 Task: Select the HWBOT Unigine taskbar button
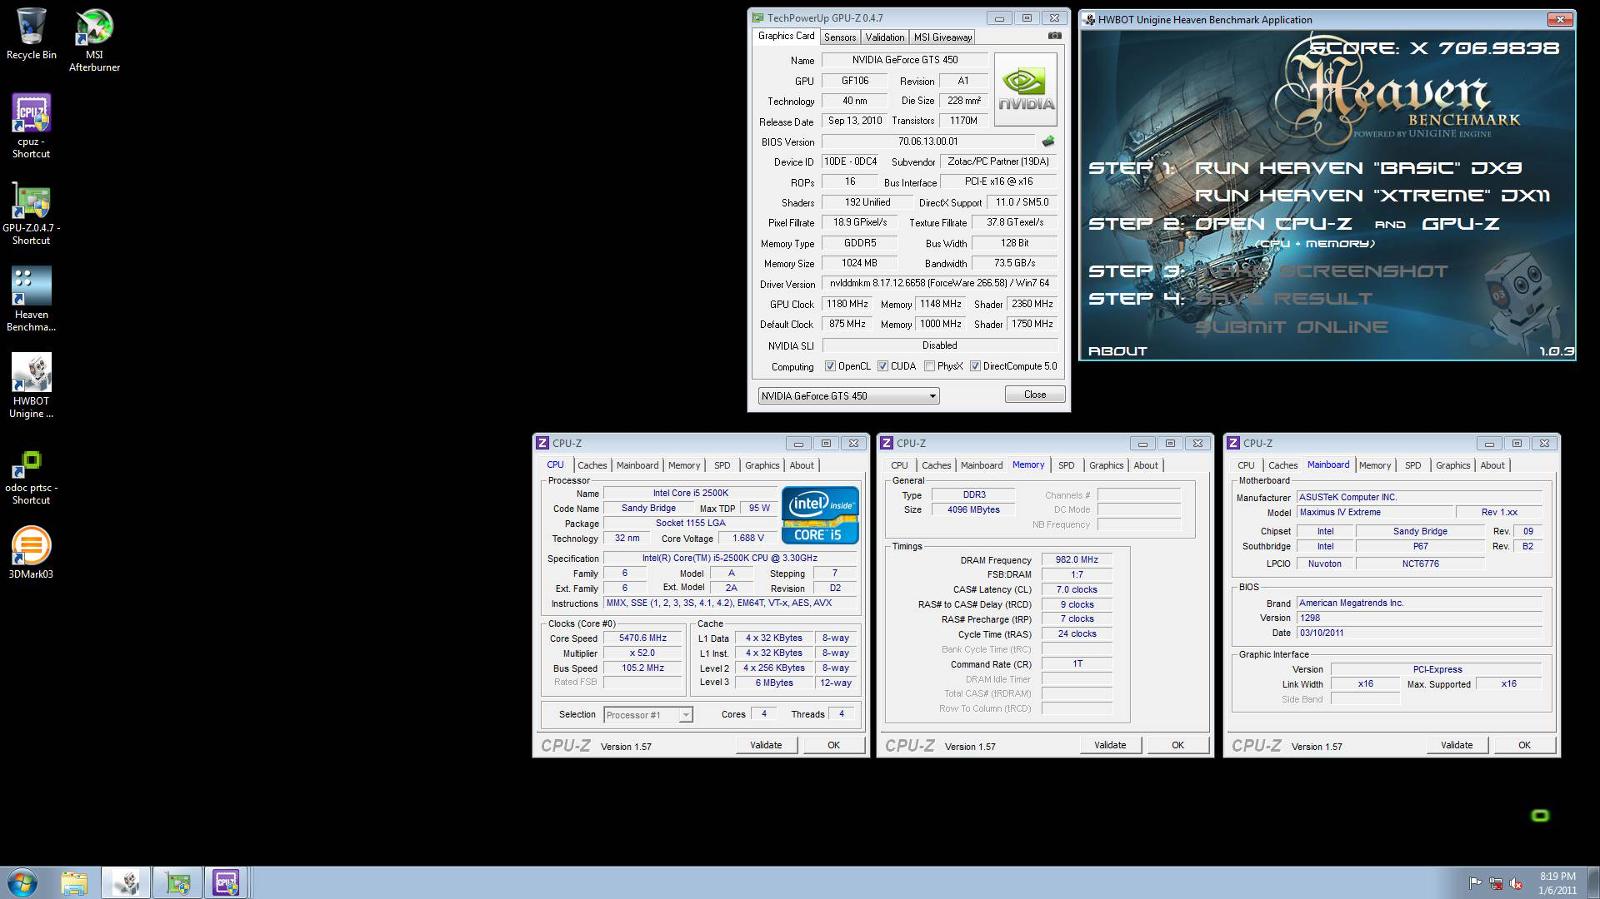pos(126,883)
